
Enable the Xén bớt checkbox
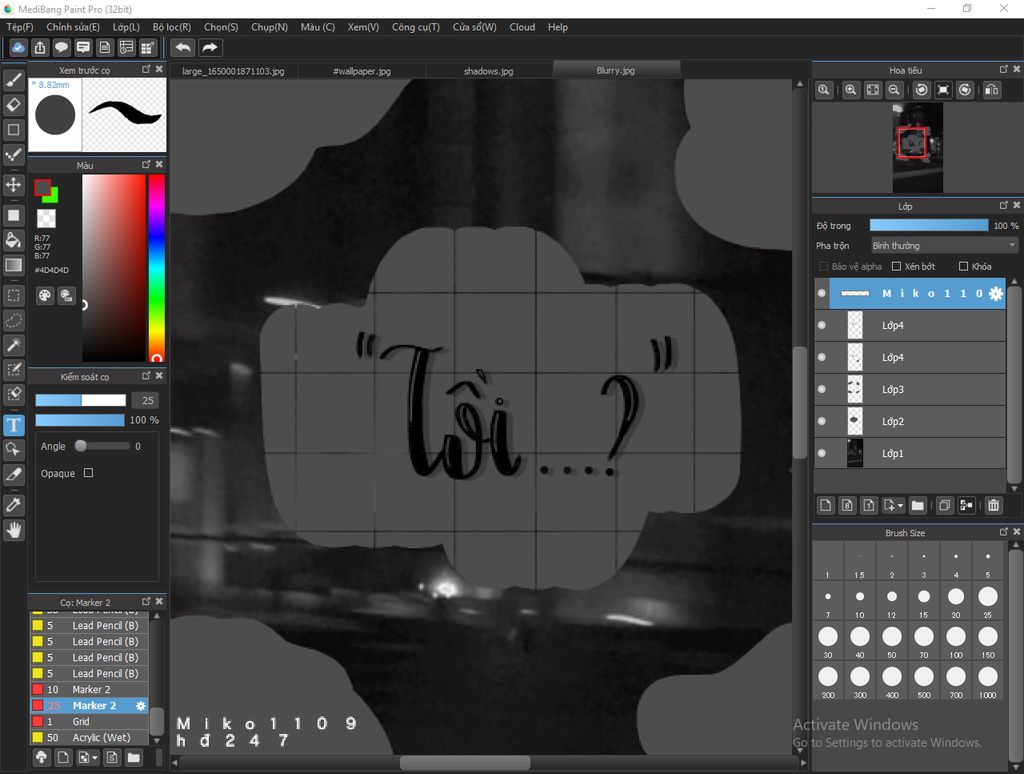tap(897, 266)
